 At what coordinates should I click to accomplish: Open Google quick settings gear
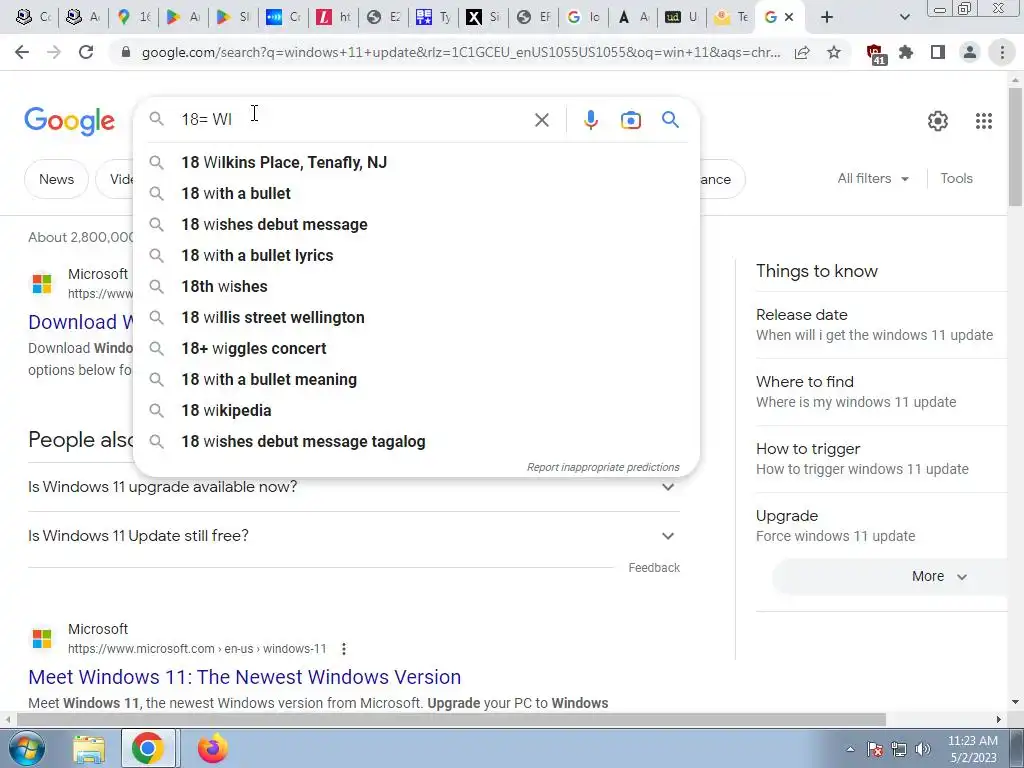(938, 121)
